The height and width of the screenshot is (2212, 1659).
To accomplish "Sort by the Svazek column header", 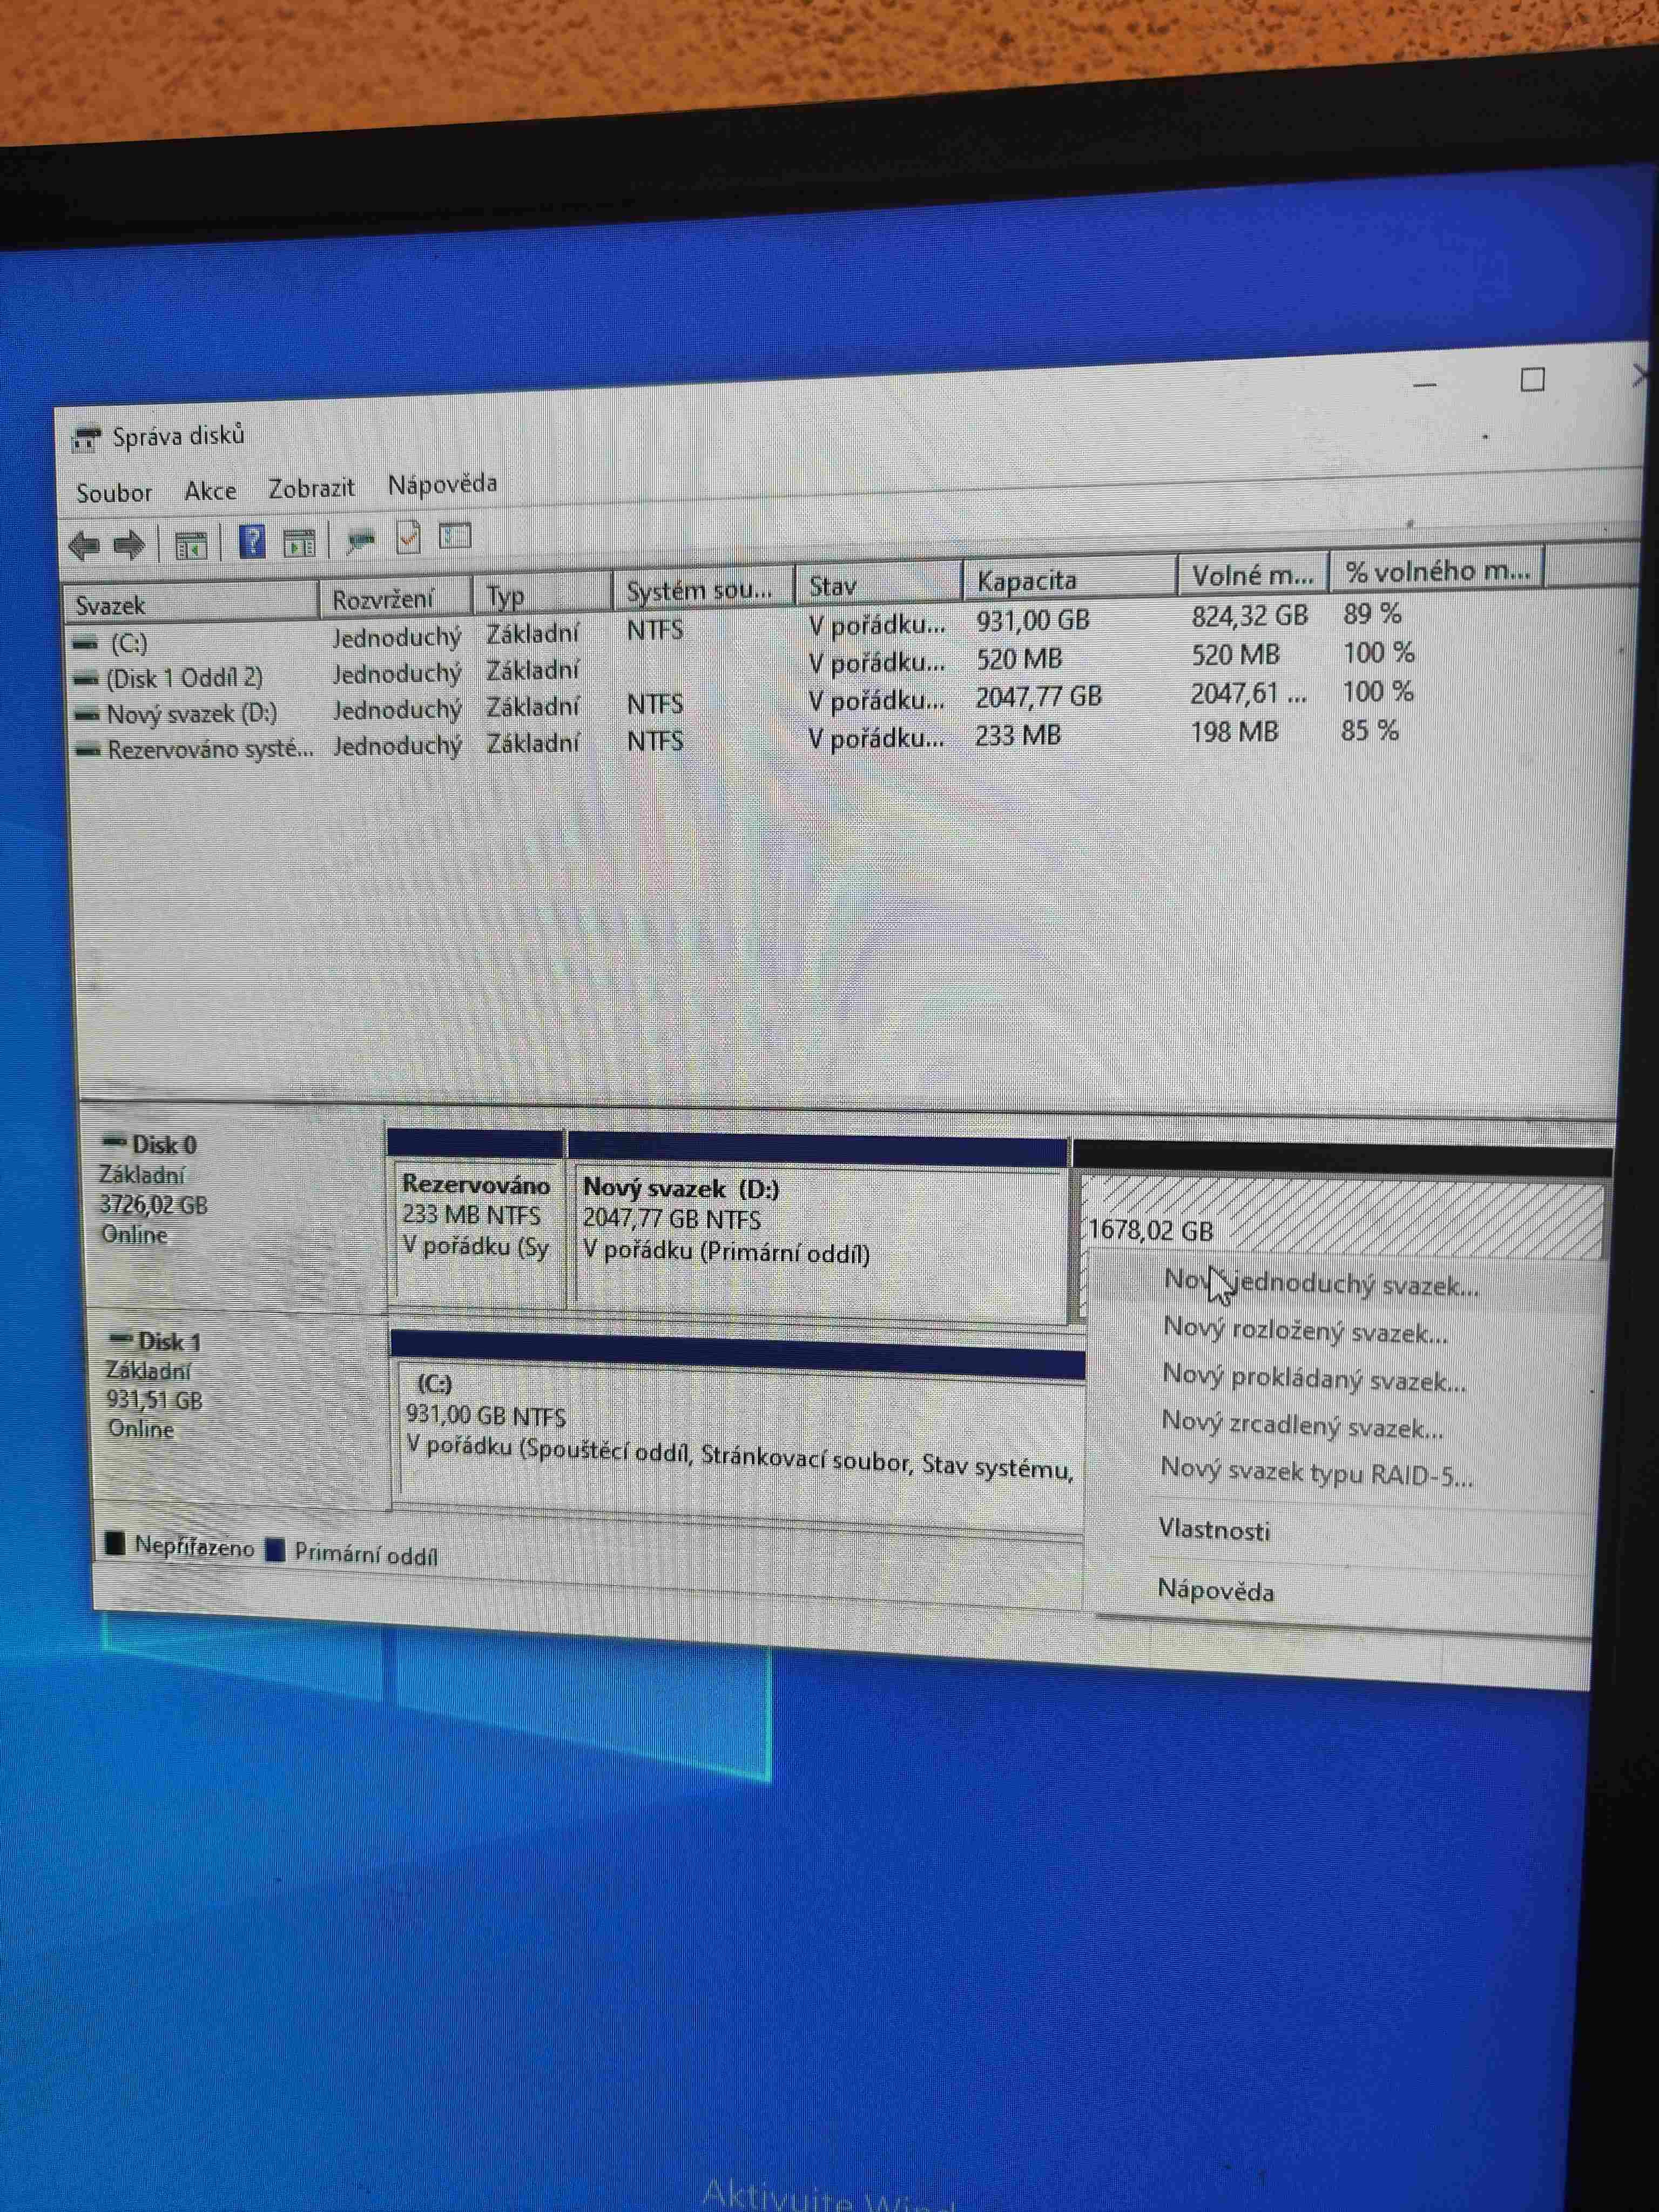I will click(111, 605).
